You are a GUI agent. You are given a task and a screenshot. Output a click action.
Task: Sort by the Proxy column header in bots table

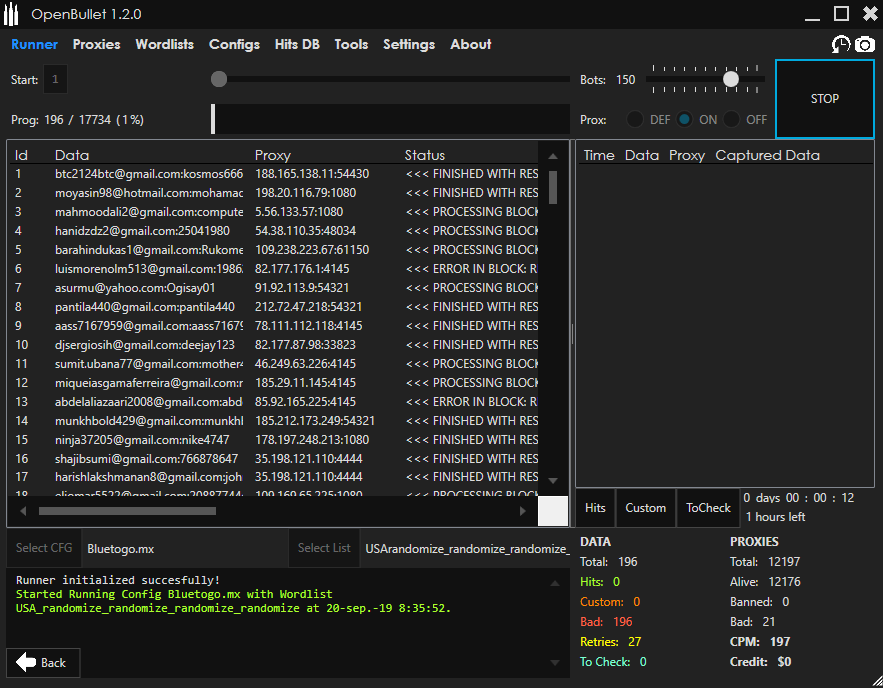coord(273,155)
